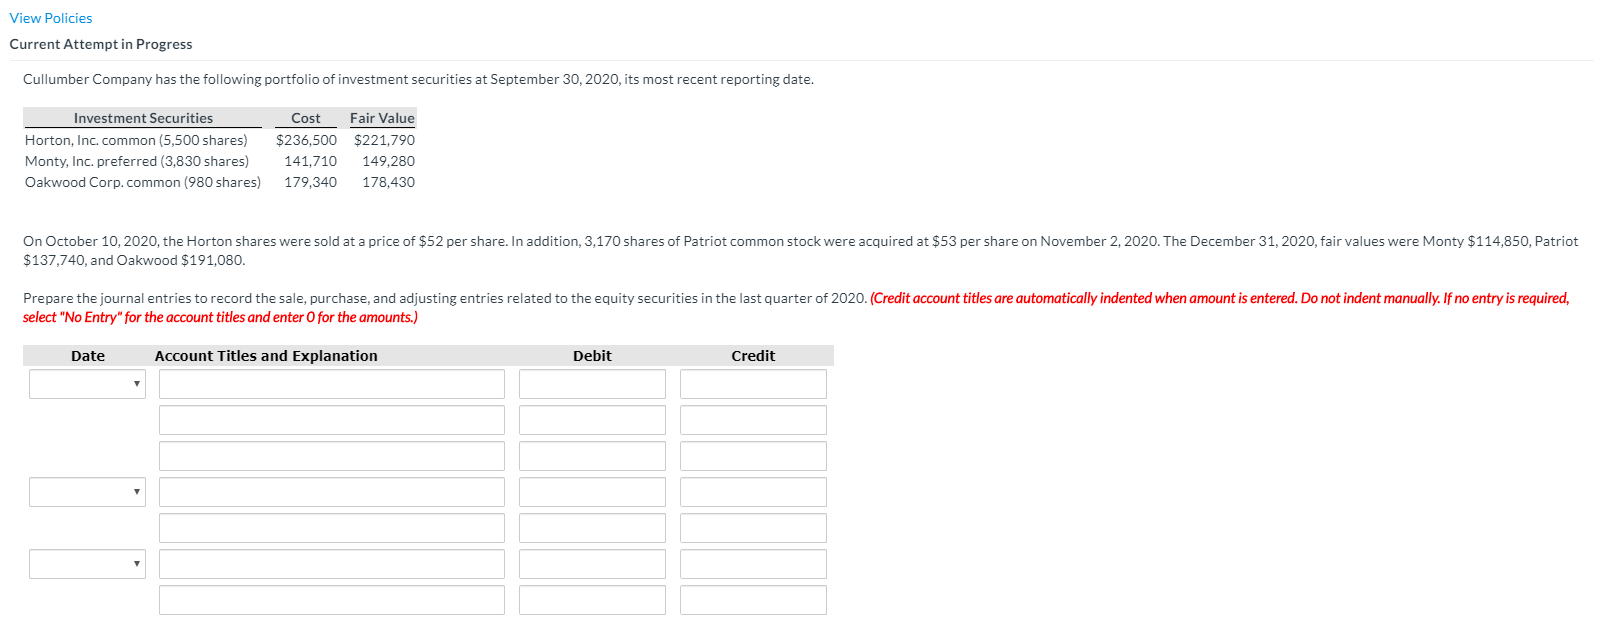Click the last Credit amount field

[x=753, y=599]
